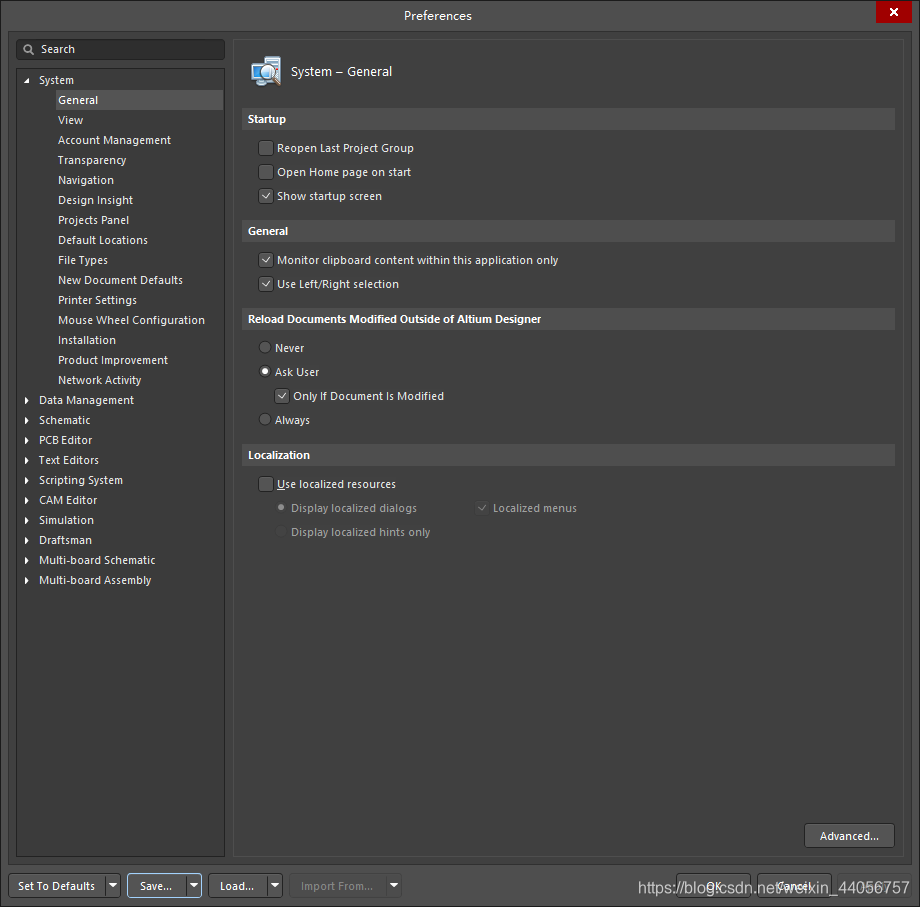Open the View preferences page
Screen dimensions: 920x907
[70, 120]
